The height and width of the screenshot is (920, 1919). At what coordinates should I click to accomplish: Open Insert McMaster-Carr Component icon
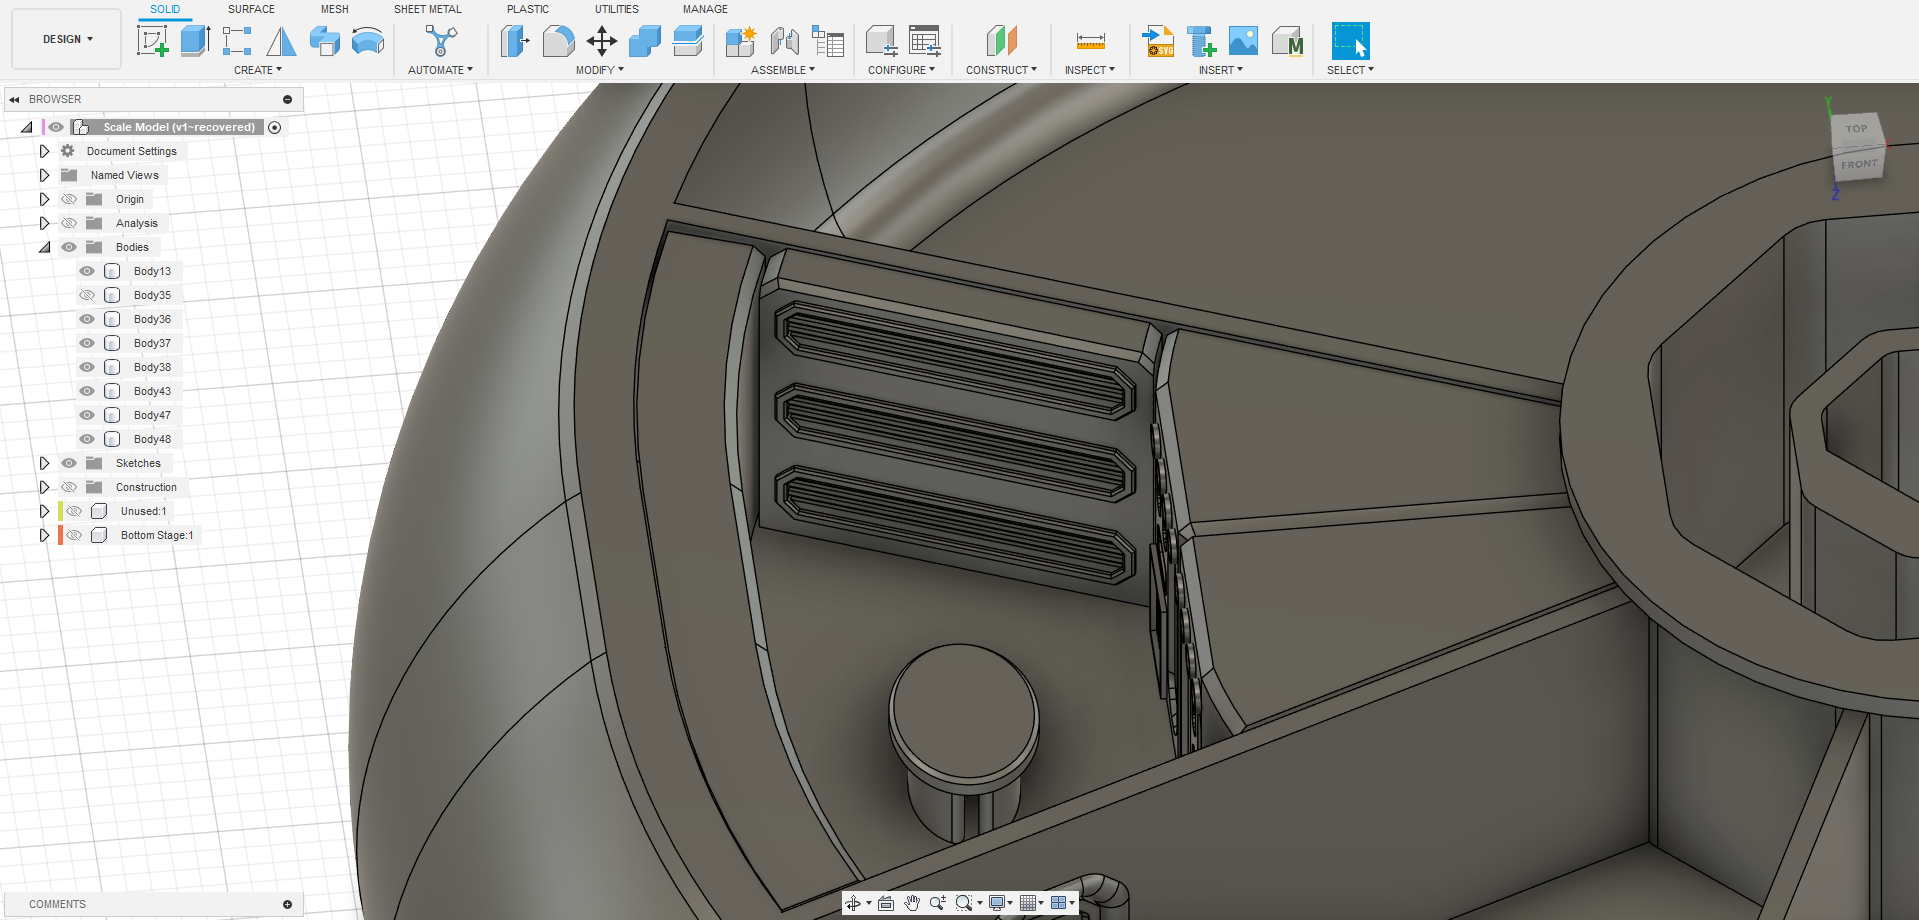pos(1287,41)
